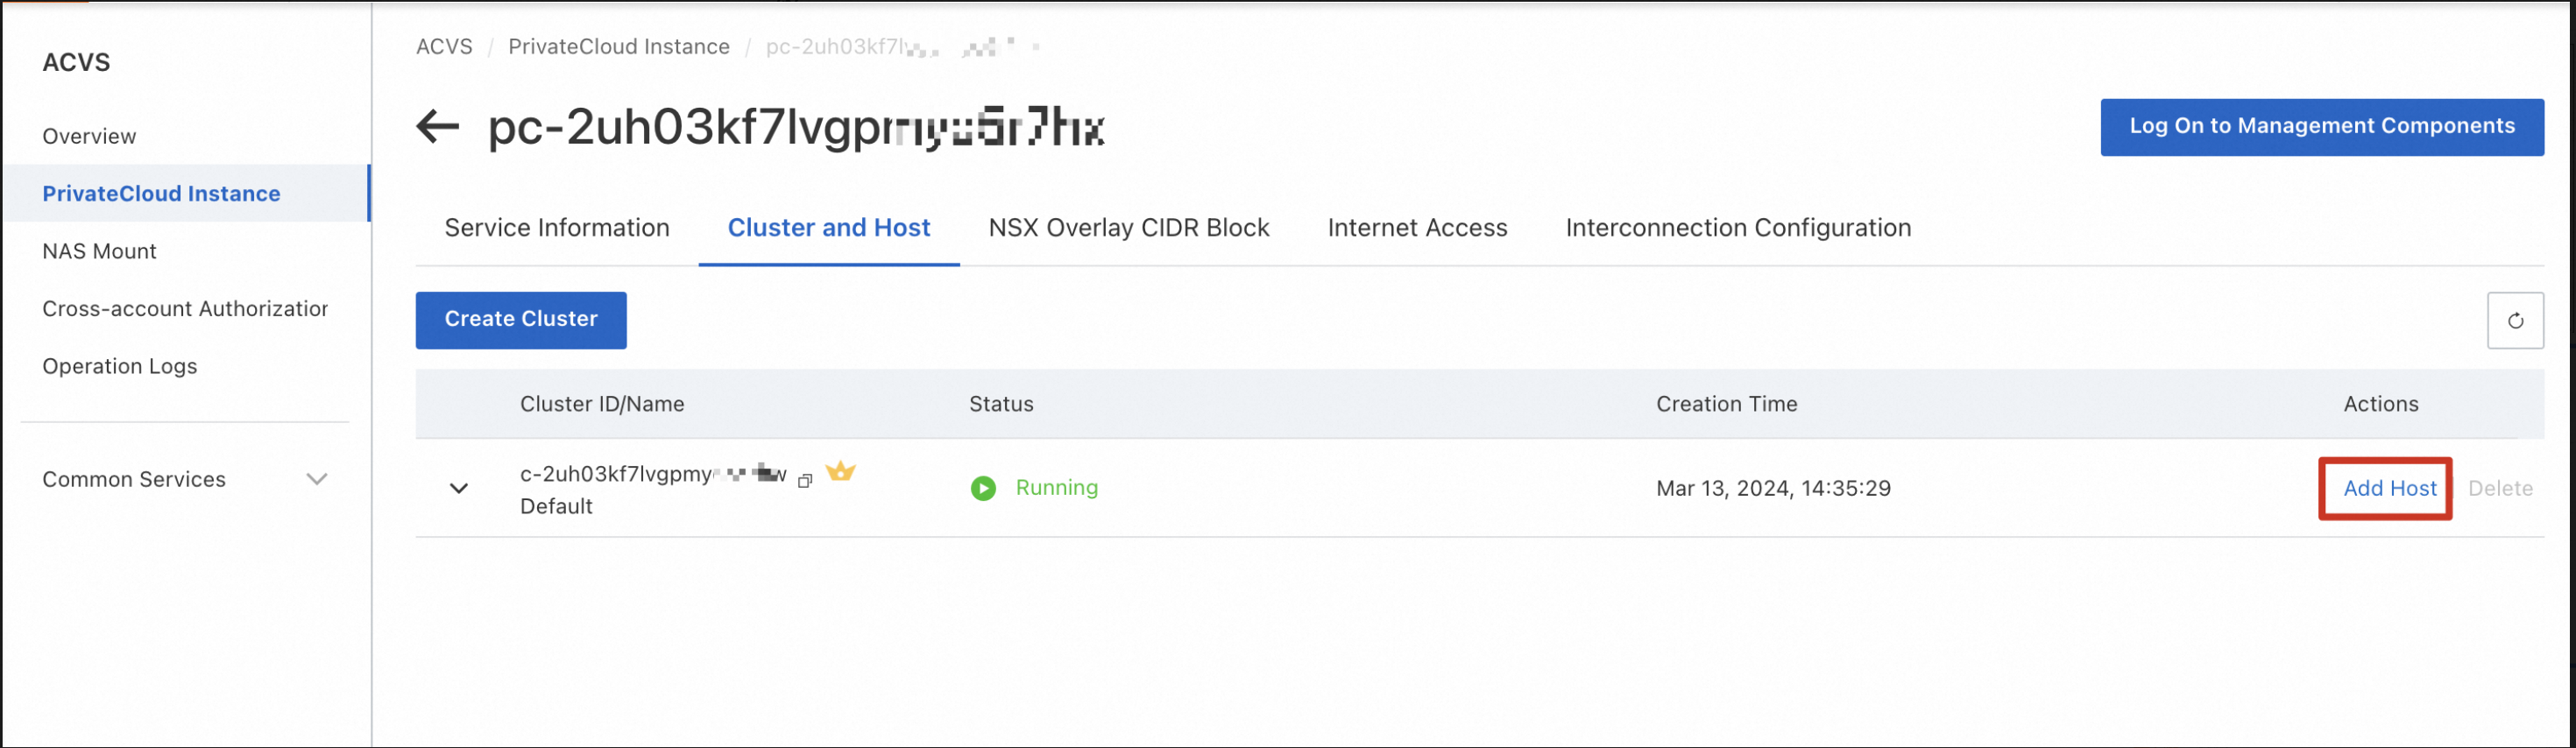Click PrivateCloud Instance breadcrumb link
Viewport: 2576px width, 748px height.
click(619, 47)
